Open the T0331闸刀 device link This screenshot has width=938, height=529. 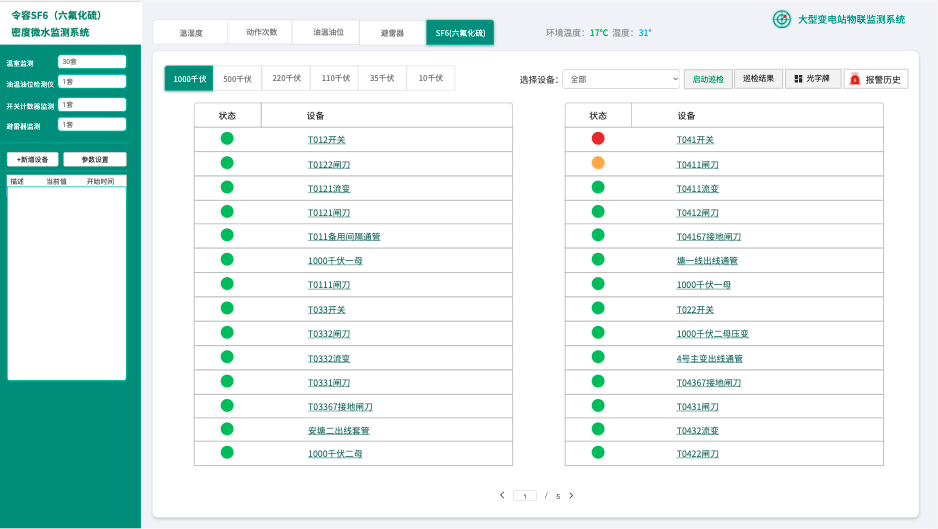(x=329, y=383)
